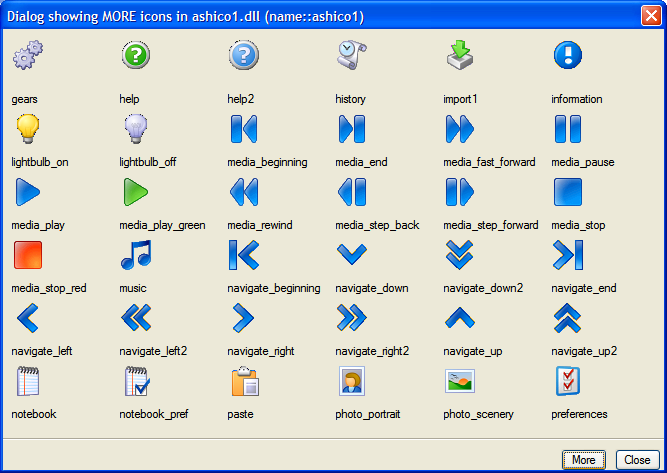
Task: Click the gears icon
Action: click(28, 56)
